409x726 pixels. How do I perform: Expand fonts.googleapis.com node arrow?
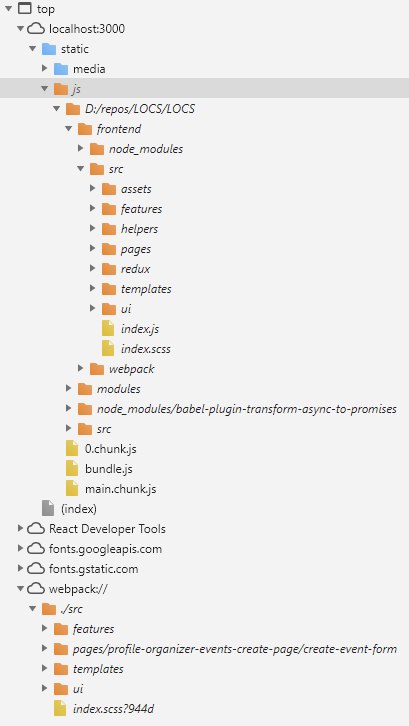[20, 549]
